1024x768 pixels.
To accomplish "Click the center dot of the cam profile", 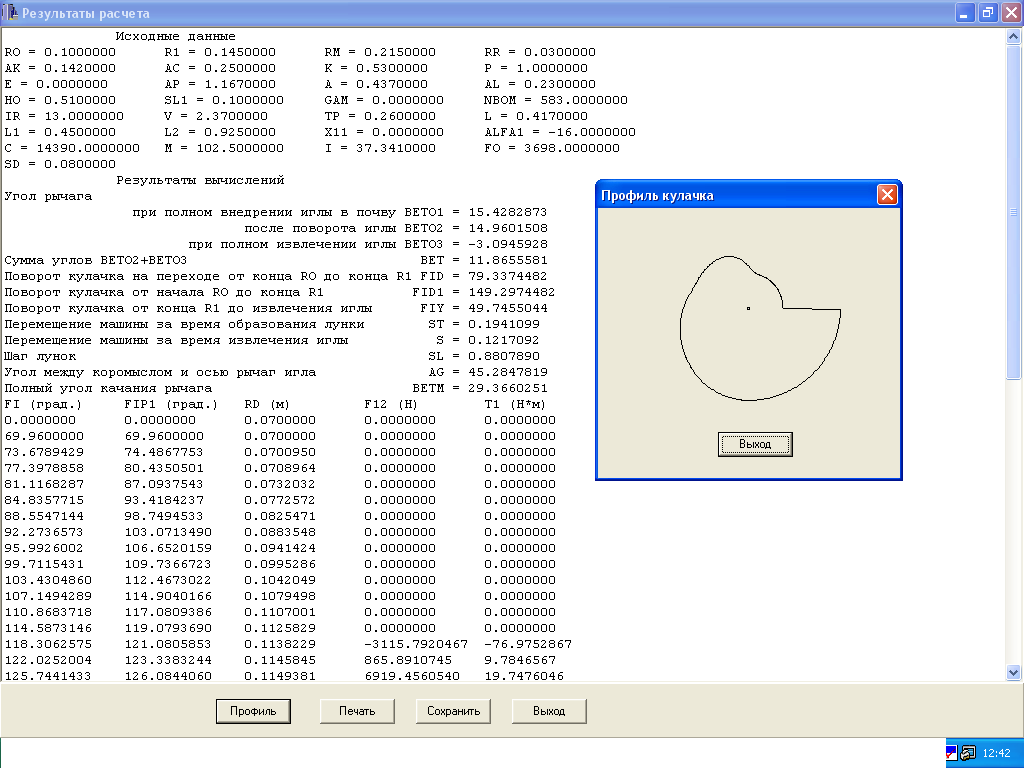I will click(x=748, y=308).
